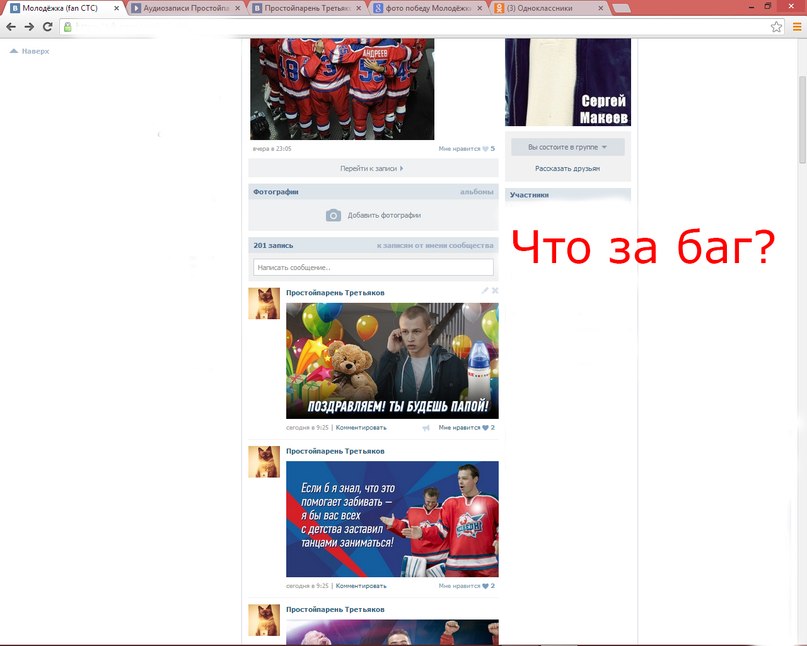The image size is (807, 646).
Task: Open the альбомы link
Action: (477, 192)
